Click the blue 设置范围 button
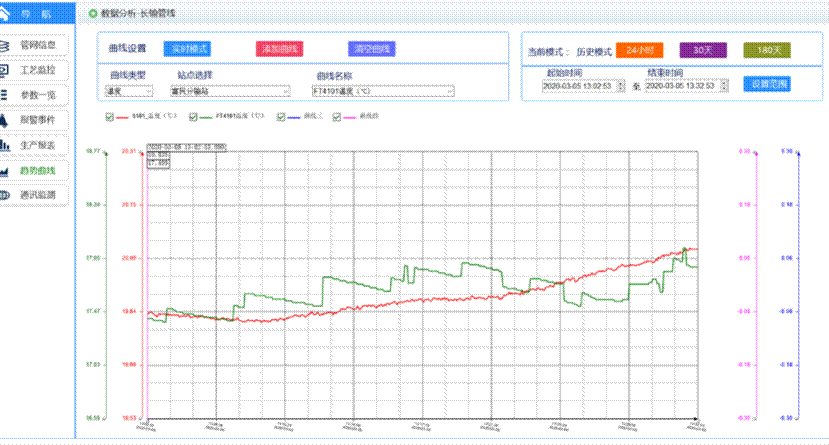The image size is (829, 445). click(x=767, y=84)
